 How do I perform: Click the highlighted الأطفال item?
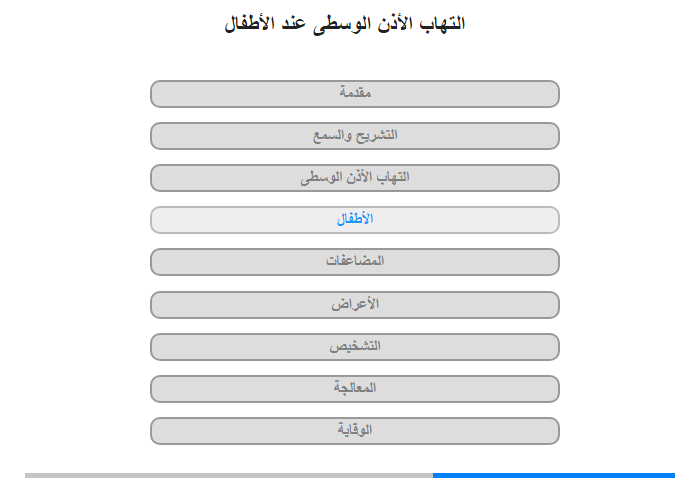coord(354,220)
